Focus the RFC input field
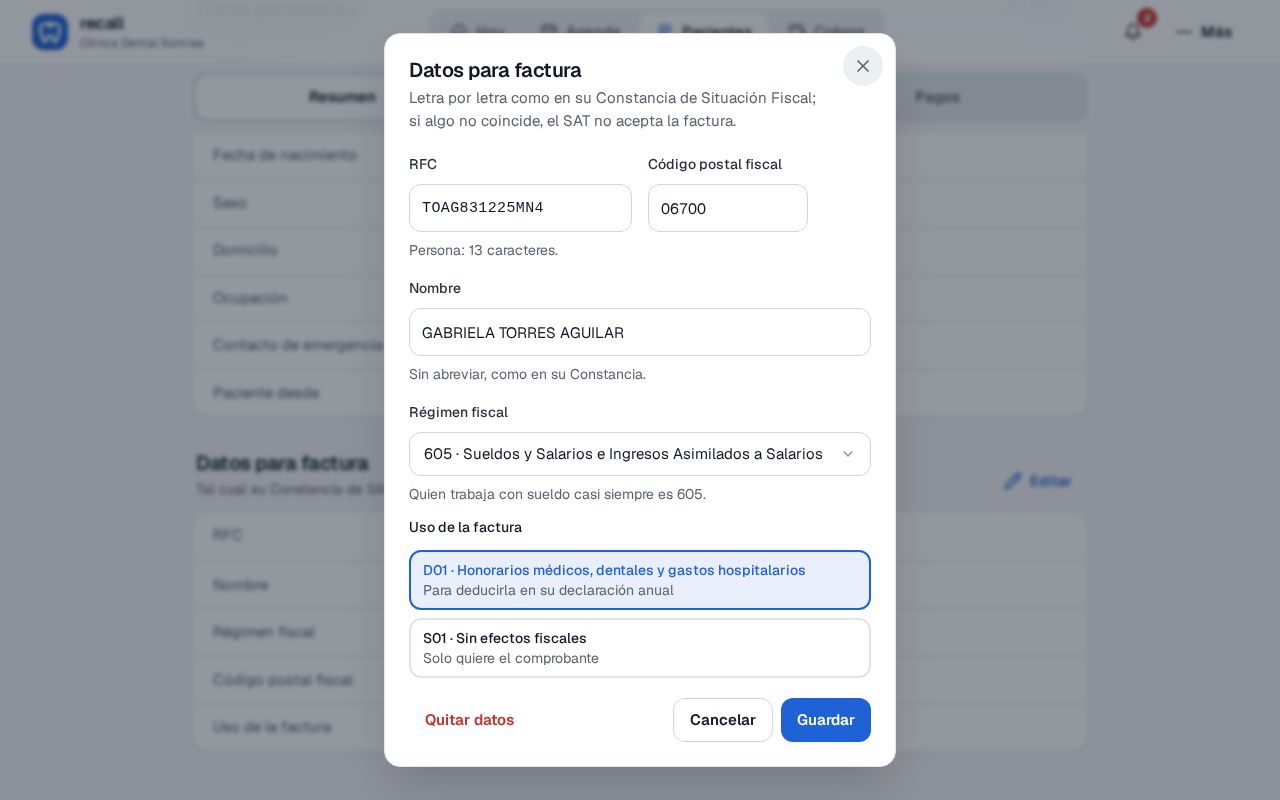The image size is (1280, 800). point(520,208)
